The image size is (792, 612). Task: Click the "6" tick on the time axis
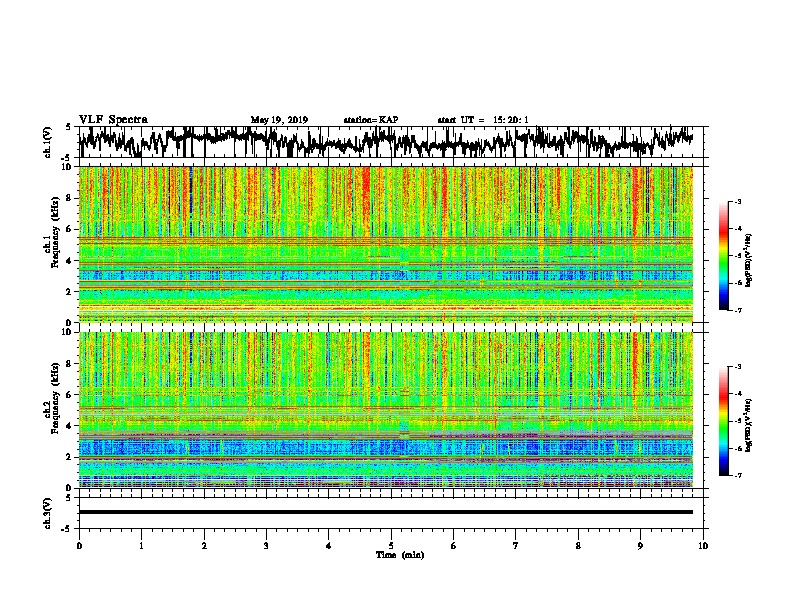click(x=454, y=545)
